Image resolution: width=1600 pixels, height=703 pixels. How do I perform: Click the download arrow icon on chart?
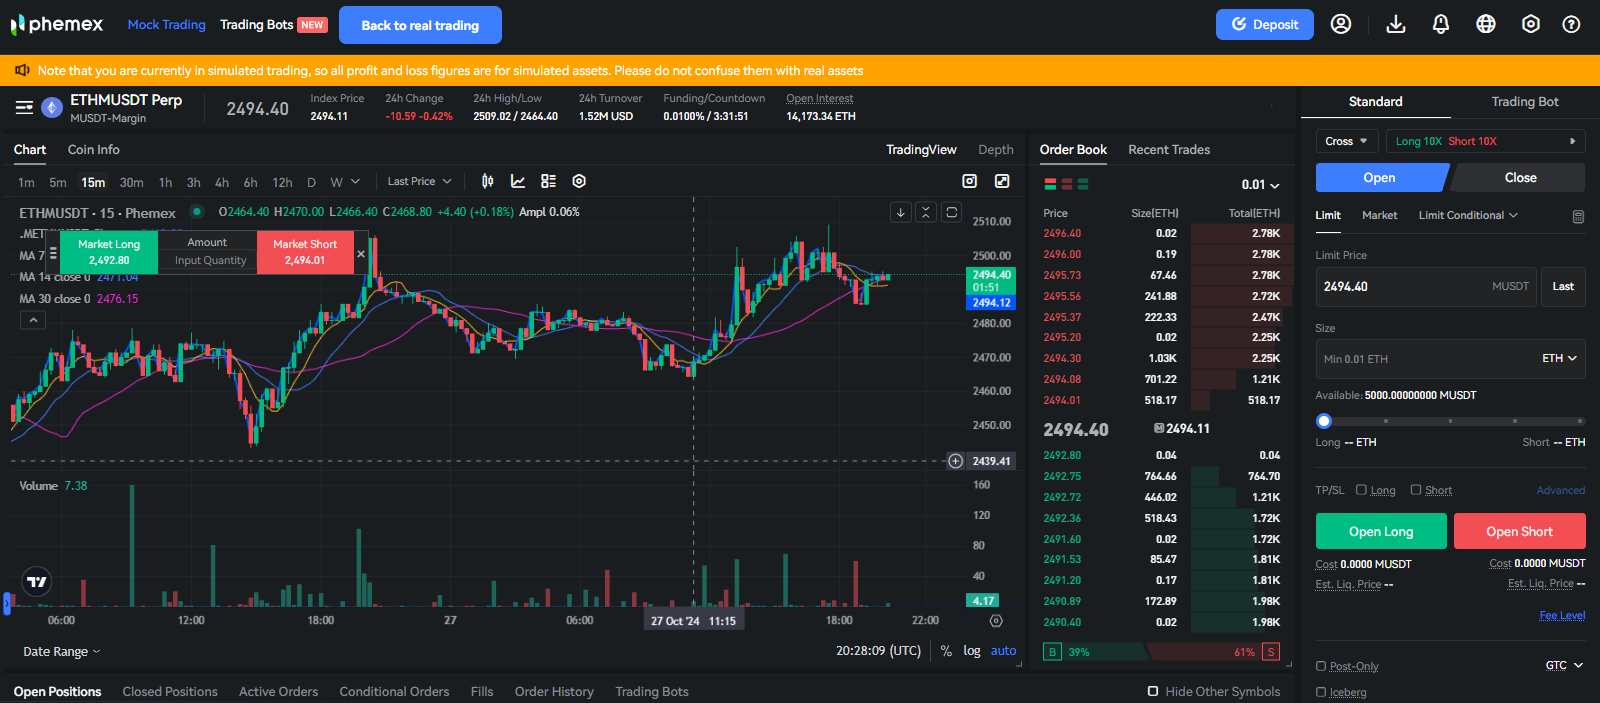(901, 212)
